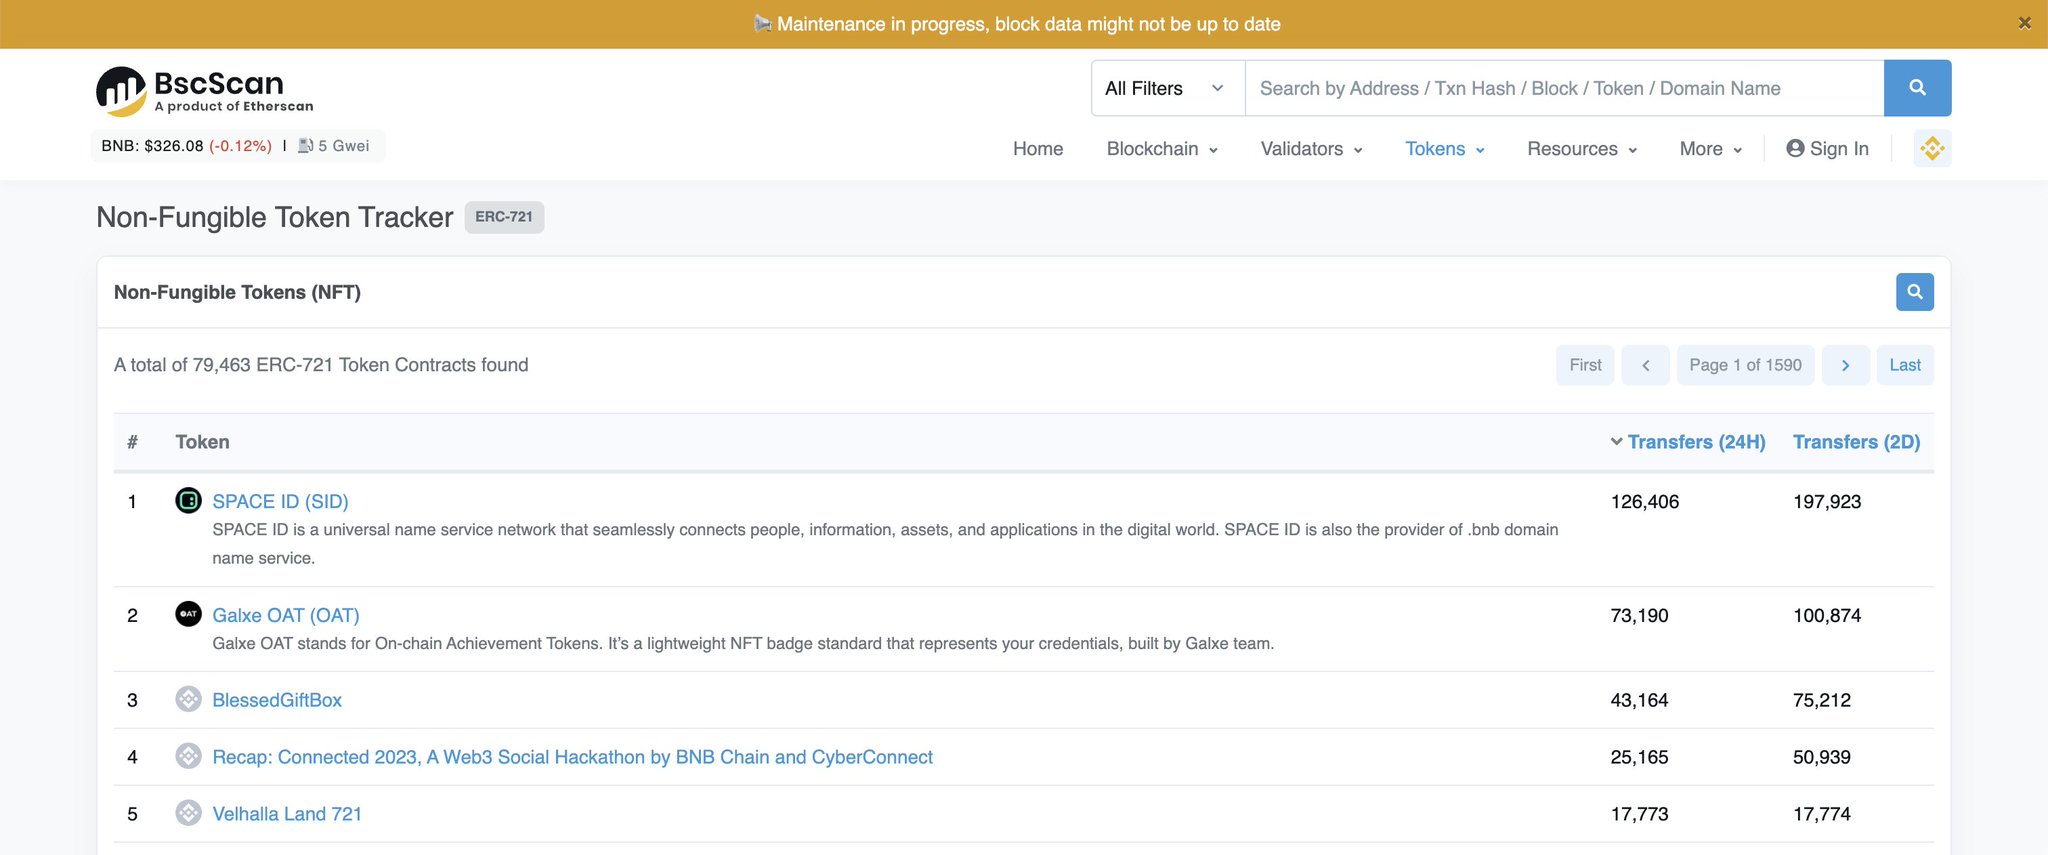Click the Galxe OAT token logo

point(188,614)
